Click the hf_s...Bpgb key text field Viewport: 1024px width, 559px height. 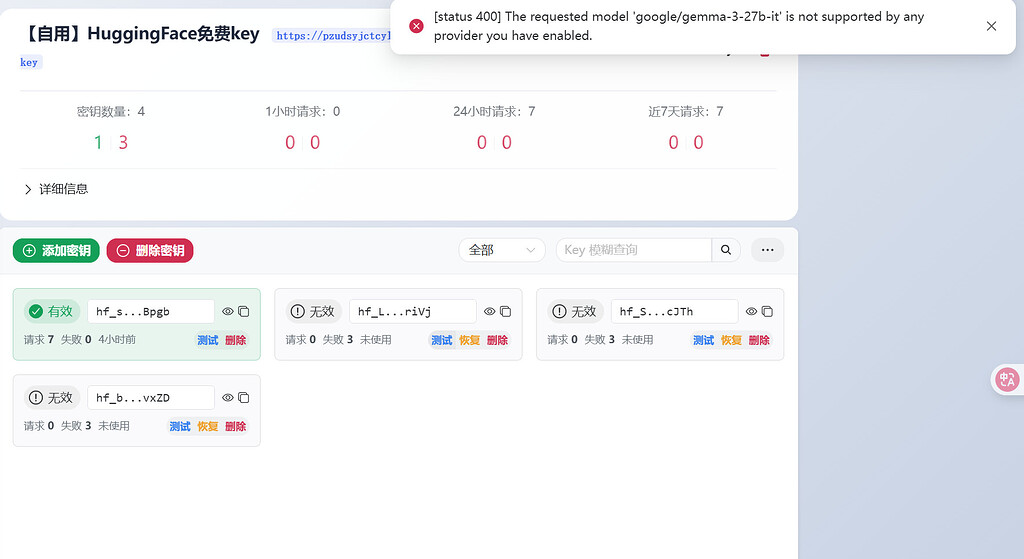[151, 311]
